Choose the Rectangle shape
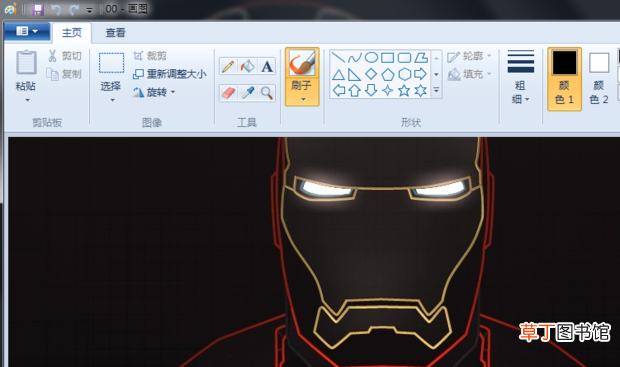 click(388, 58)
